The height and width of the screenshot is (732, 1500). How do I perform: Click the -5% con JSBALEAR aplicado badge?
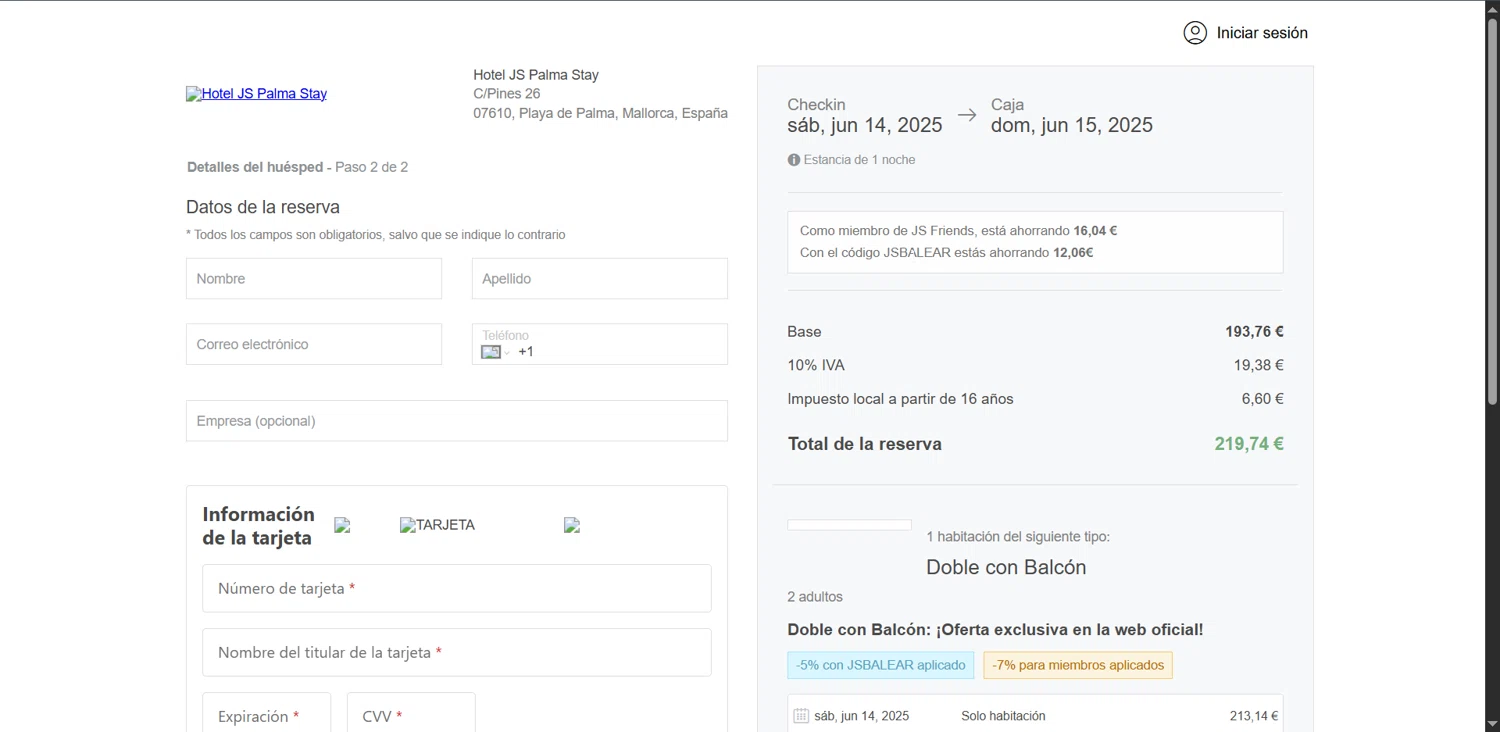(x=881, y=665)
